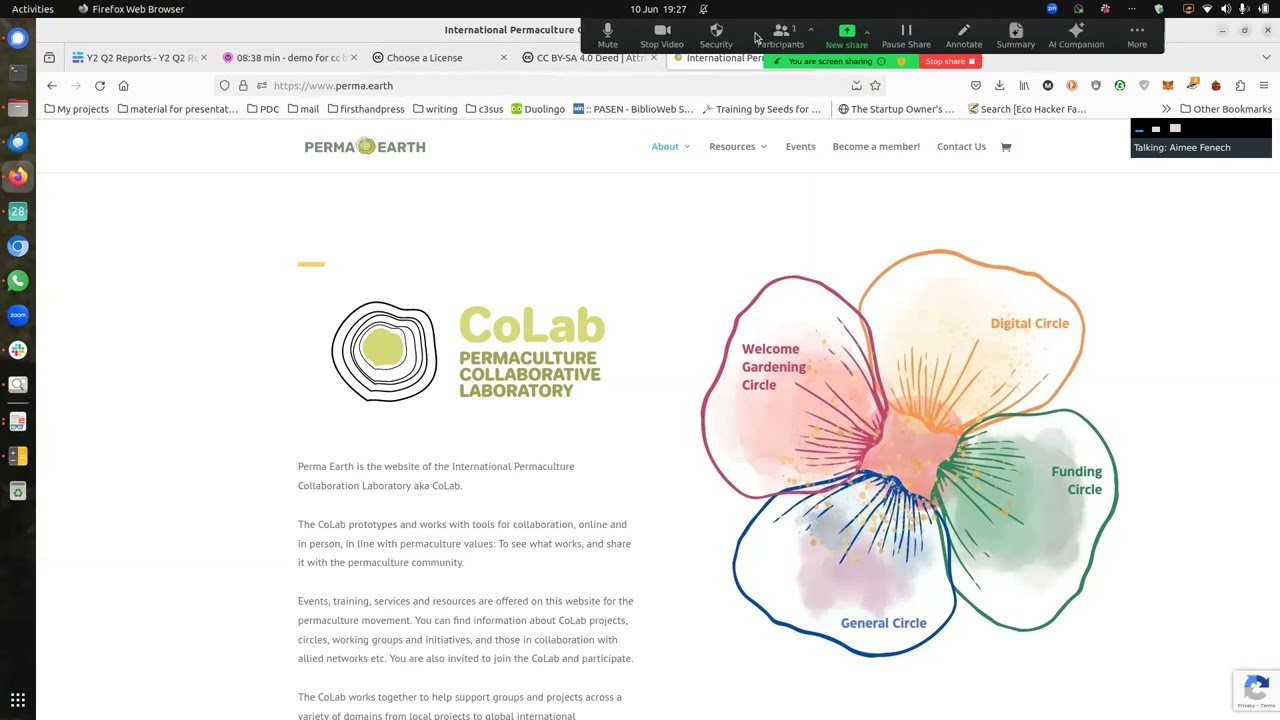Open Firefox tab list view button
This screenshot has width=1280, height=720.
(x=49, y=58)
